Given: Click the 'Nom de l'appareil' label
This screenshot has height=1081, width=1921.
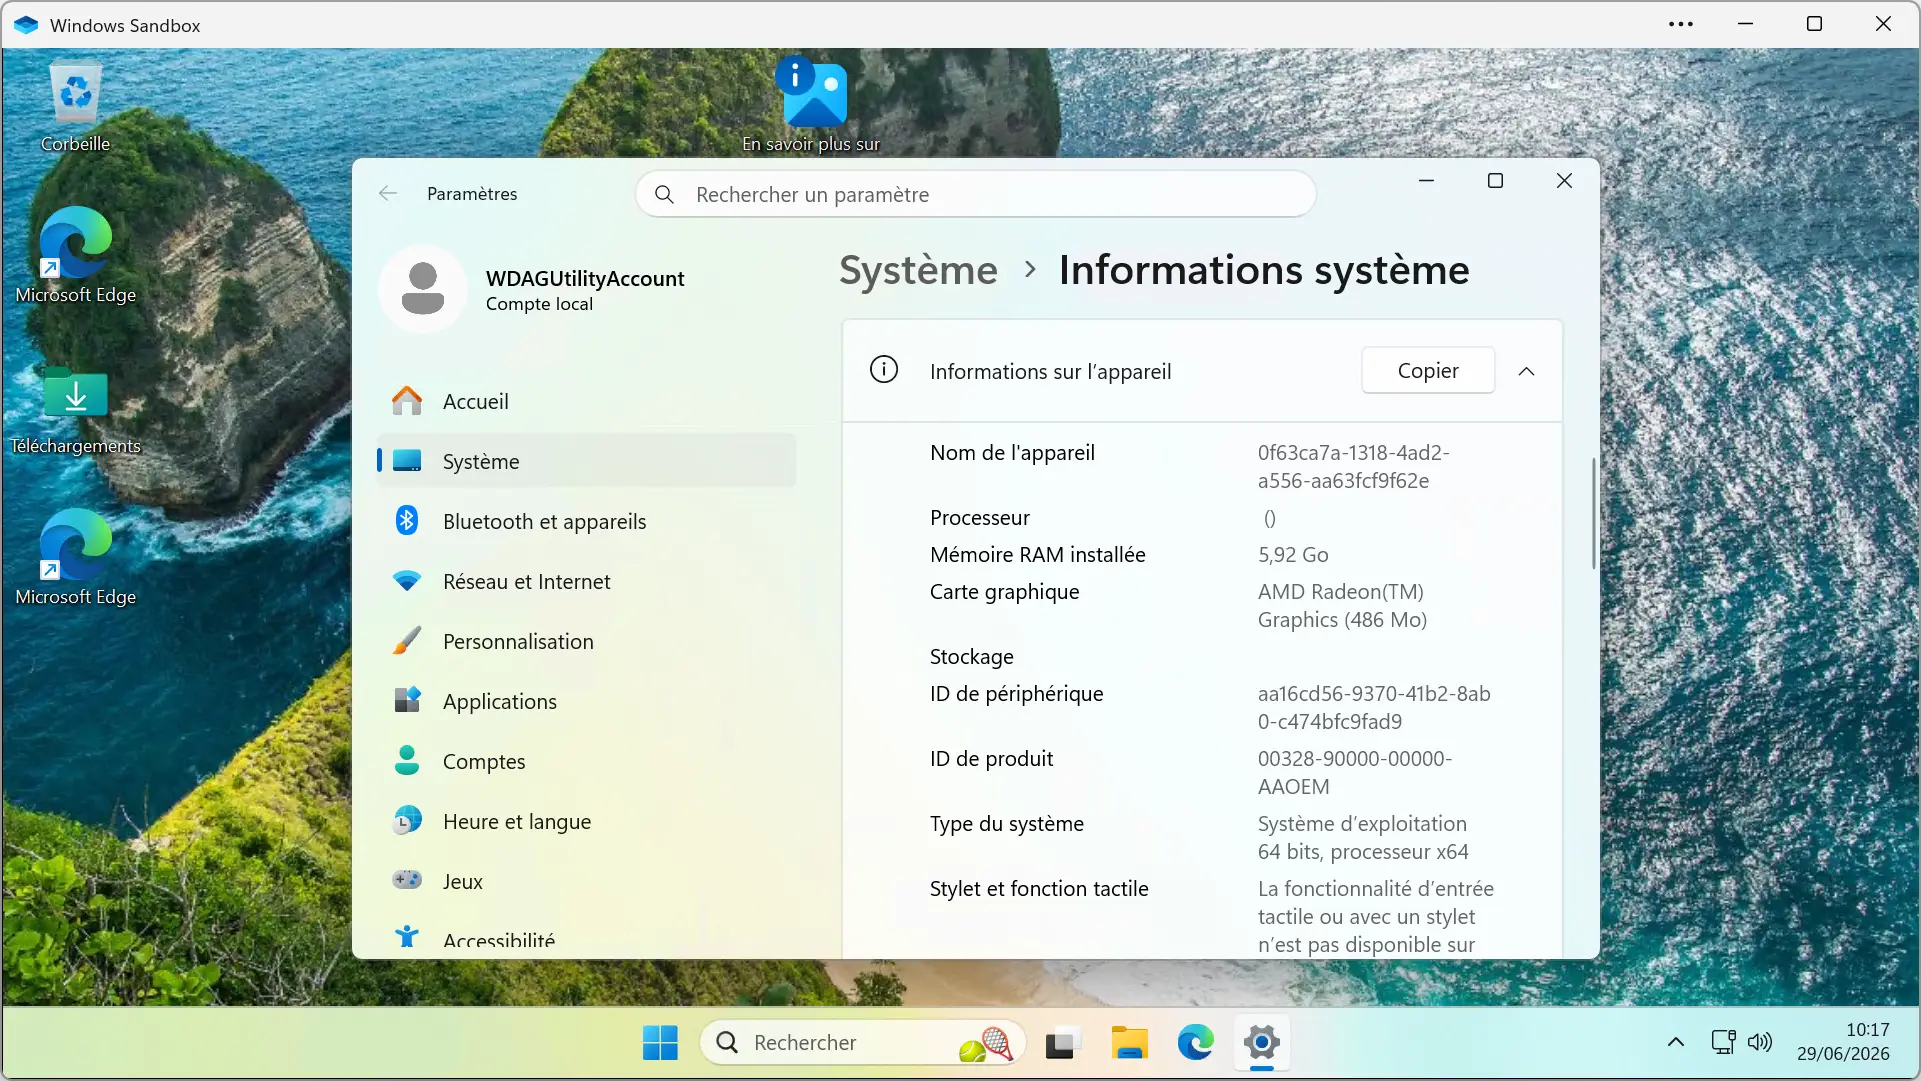Looking at the screenshot, I should (1012, 452).
